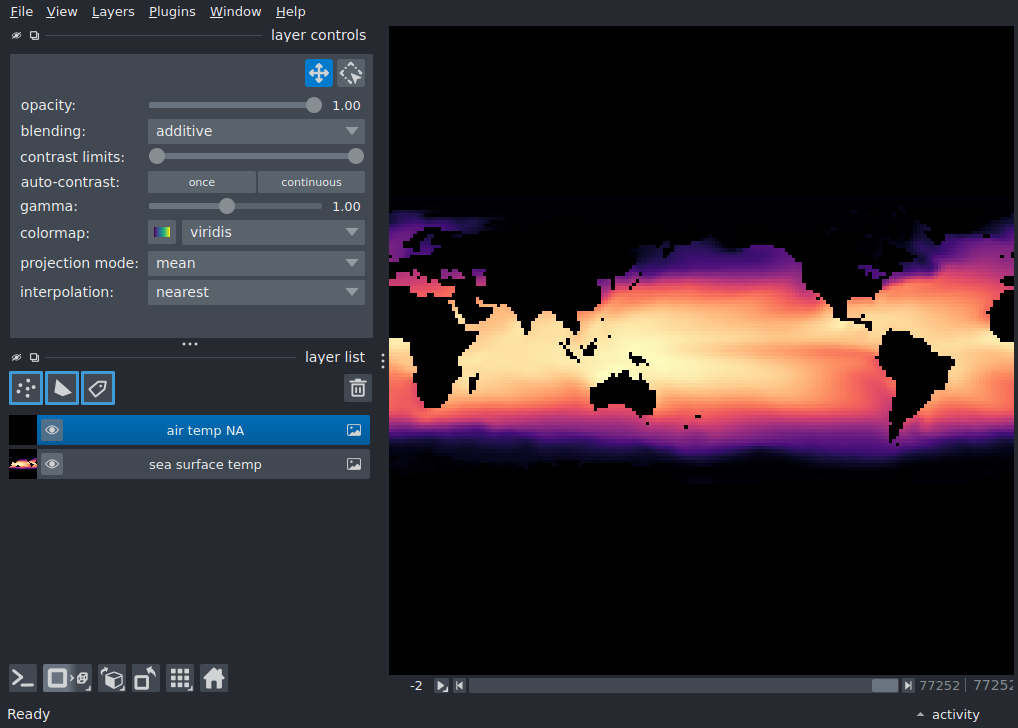This screenshot has height=728, width=1018.
Task: Open the Plugins menu
Action: [172, 12]
